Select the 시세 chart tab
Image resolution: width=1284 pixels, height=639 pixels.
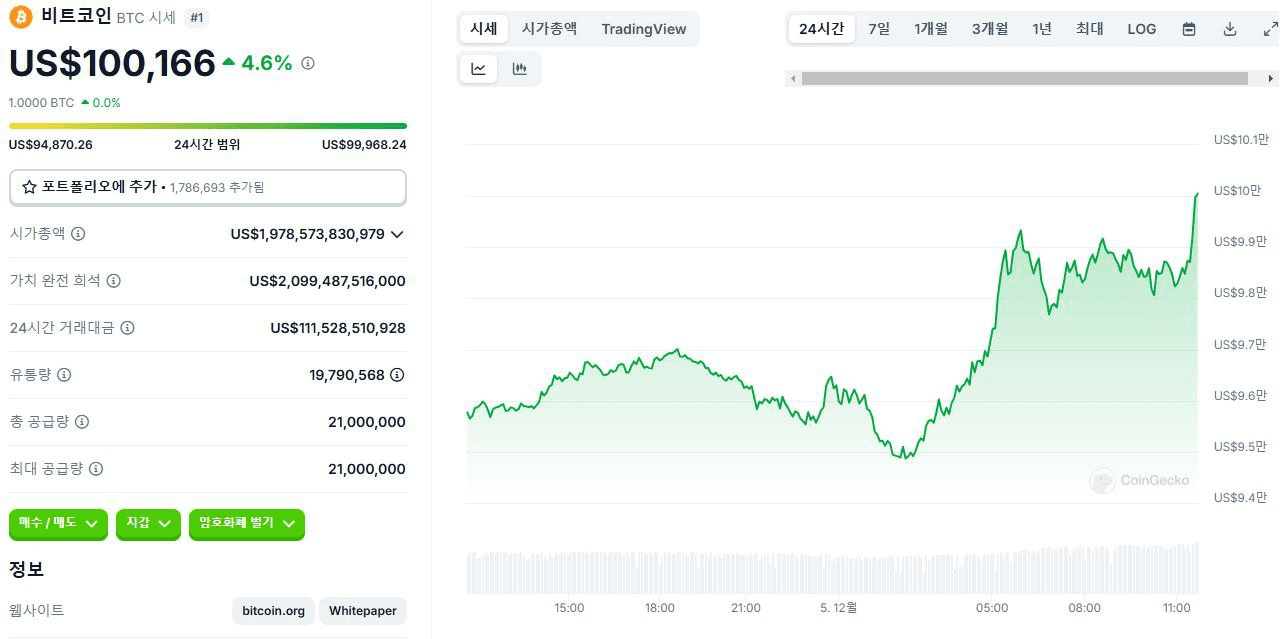coord(484,29)
